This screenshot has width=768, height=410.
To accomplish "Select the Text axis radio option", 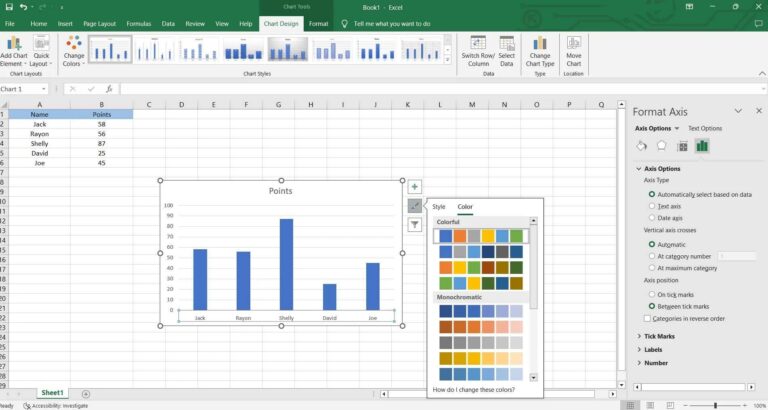I will pos(651,206).
